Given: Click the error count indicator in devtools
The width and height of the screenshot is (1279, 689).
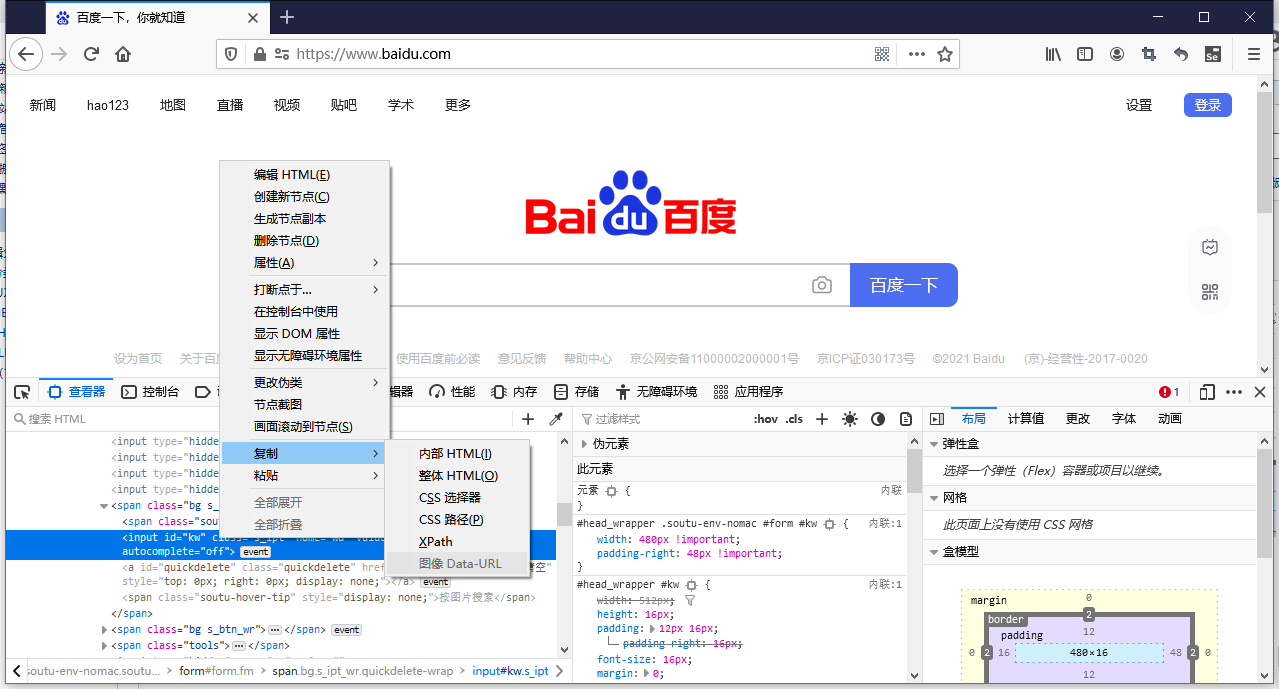Looking at the screenshot, I should click(x=1169, y=392).
